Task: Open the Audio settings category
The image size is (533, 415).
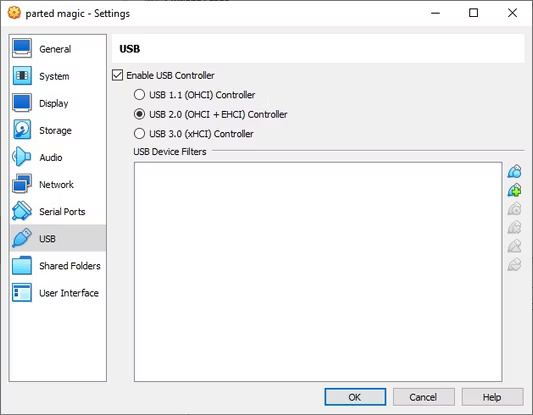Action: [x=58, y=157]
